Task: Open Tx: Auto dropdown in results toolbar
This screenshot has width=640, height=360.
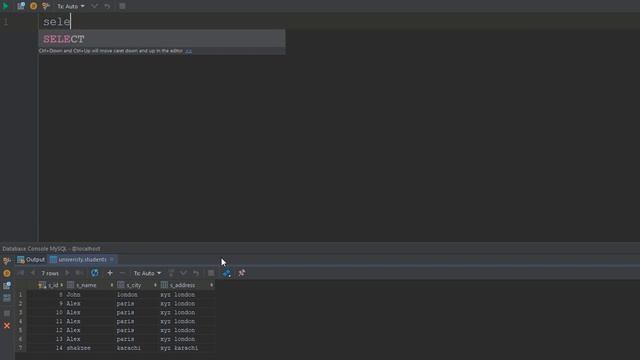Action: 147,273
